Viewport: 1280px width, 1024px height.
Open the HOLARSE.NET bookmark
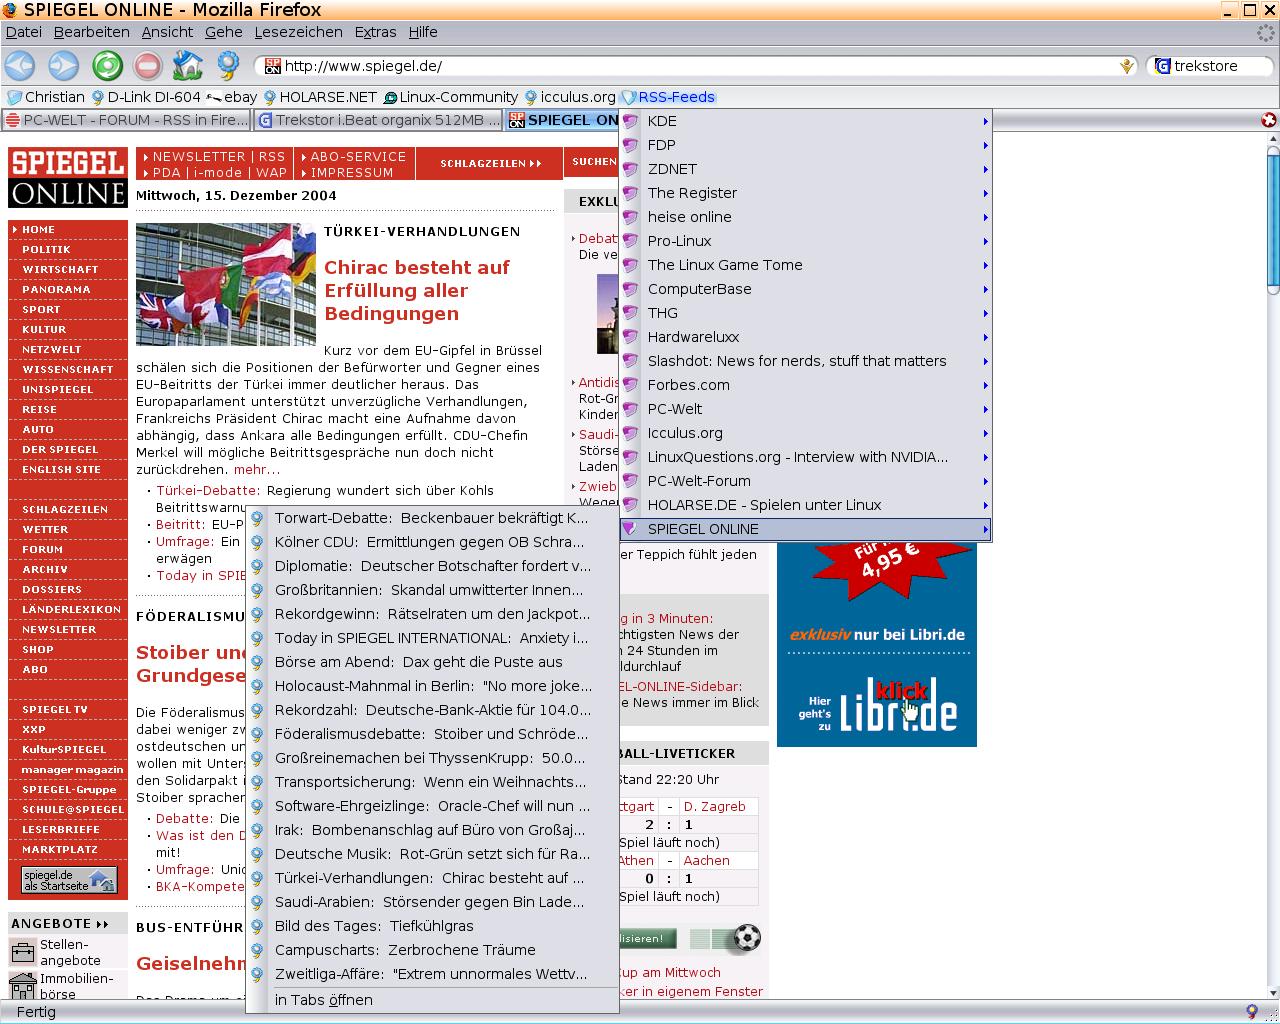[x=319, y=97]
